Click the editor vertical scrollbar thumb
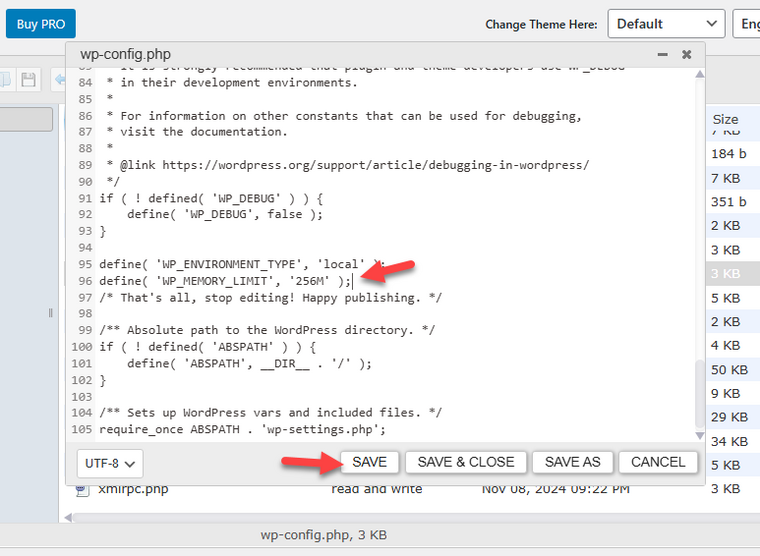The width and height of the screenshot is (760, 556). [700, 394]
